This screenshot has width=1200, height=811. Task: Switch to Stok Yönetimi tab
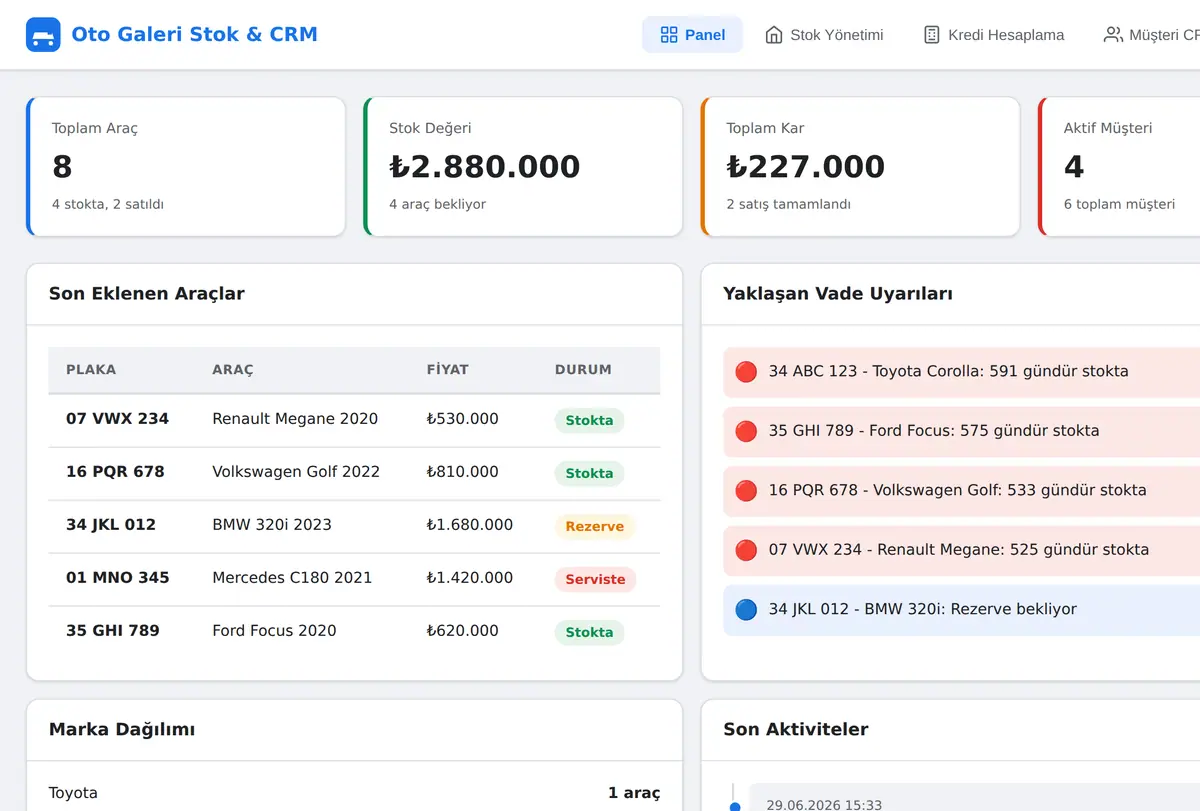coord(824,35)
